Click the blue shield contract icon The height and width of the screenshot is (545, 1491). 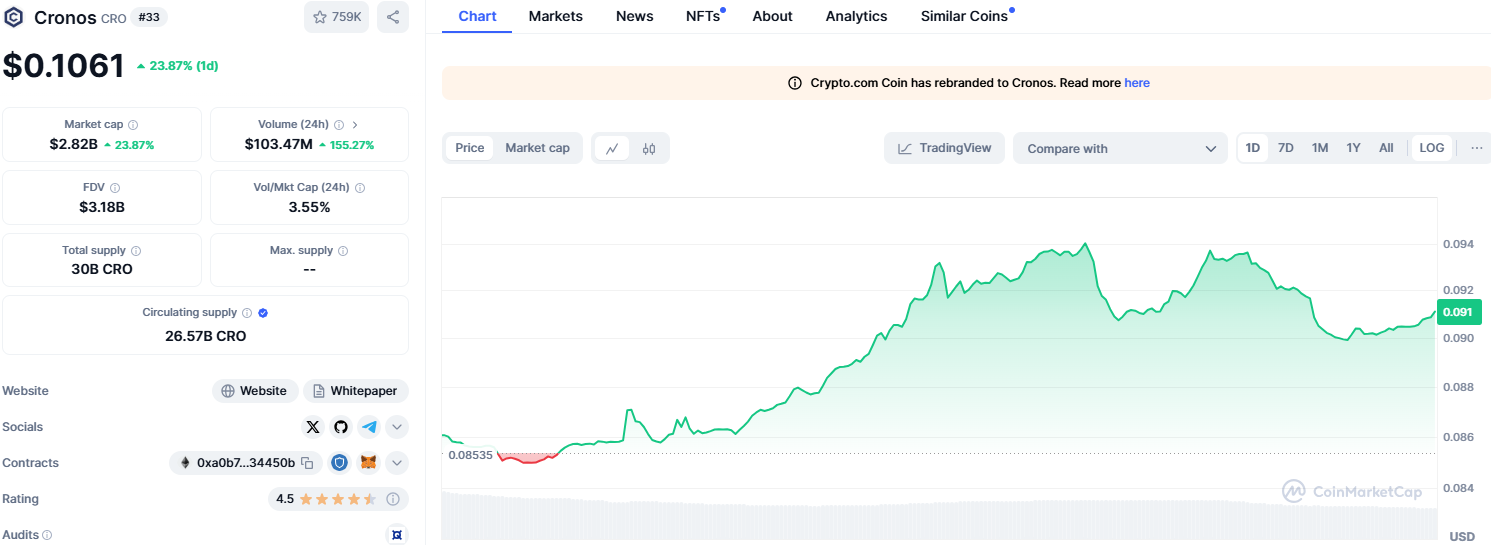(340, 463)
